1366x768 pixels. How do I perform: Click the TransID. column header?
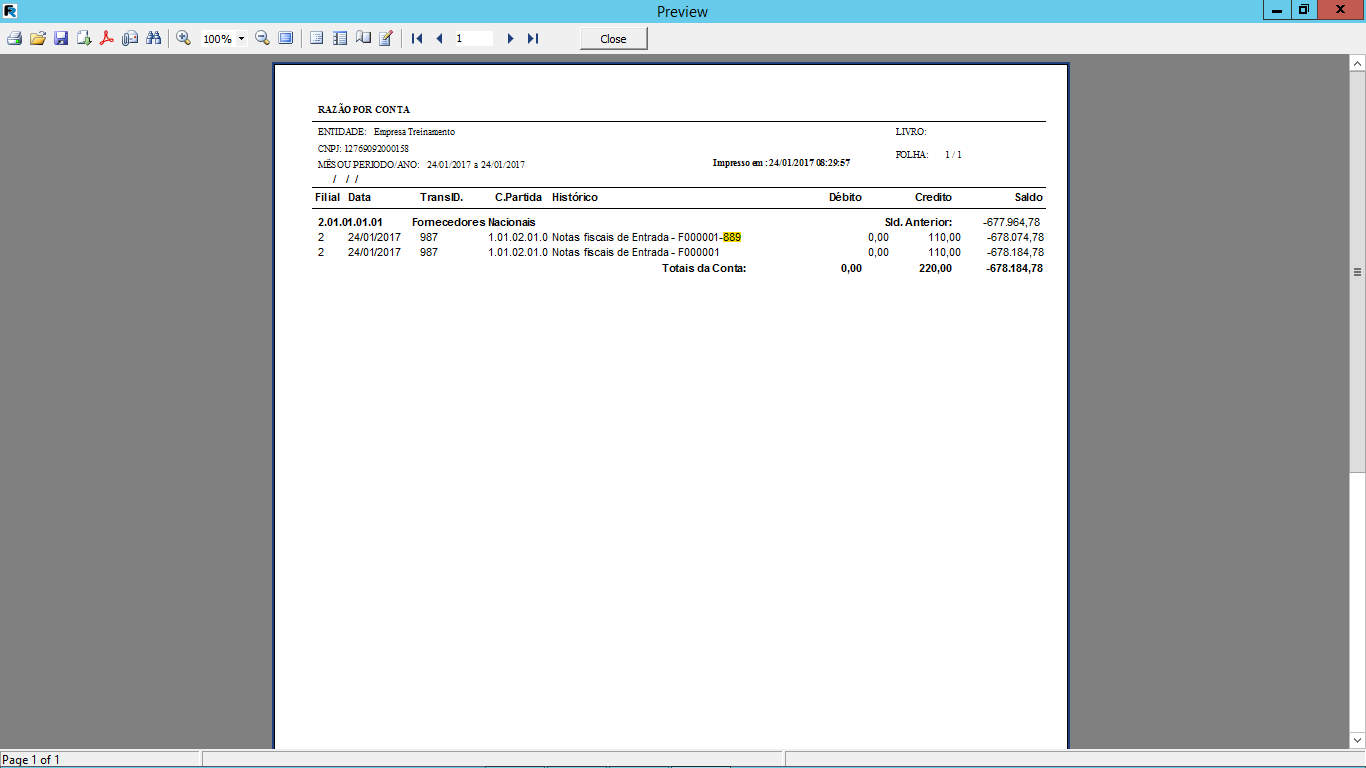(441, 197)
